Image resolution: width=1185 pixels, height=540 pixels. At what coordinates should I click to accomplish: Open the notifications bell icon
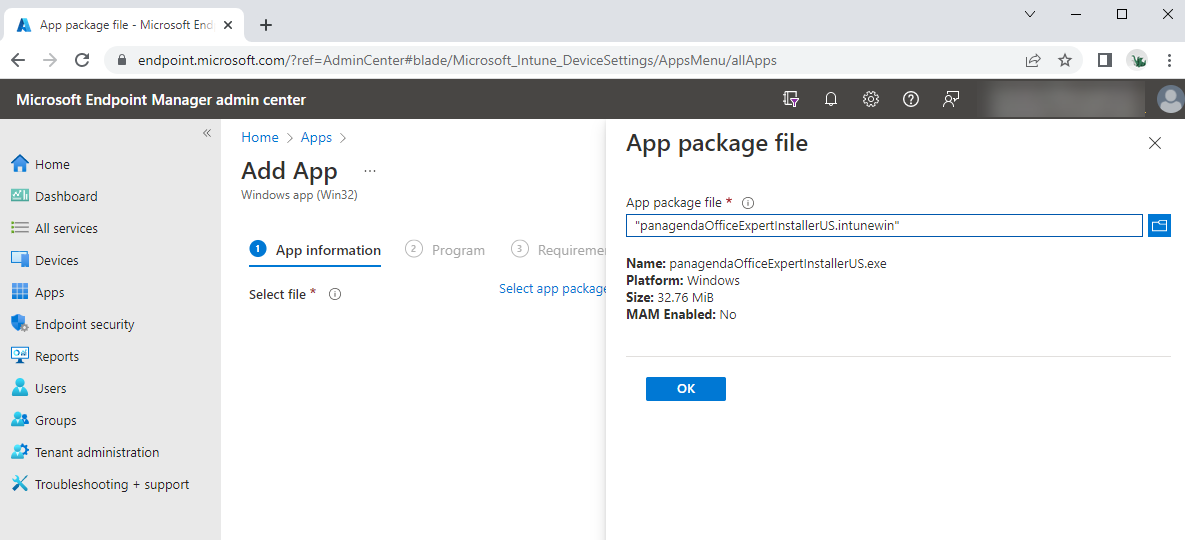[x=831, y=99]
